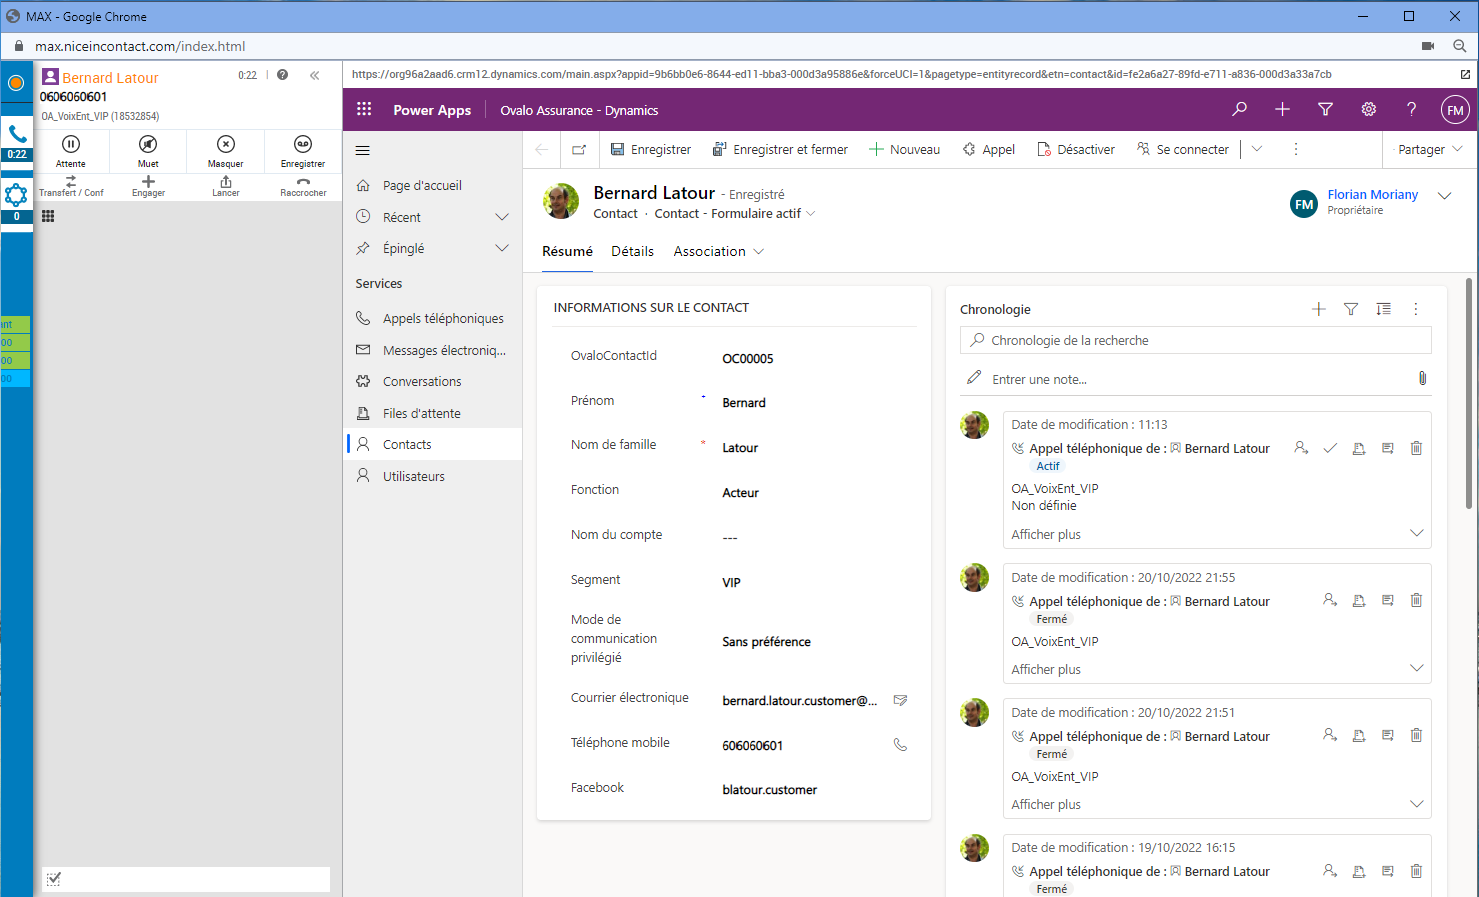Open Appels téléphoniques in the sidebar

coord(443,319)
